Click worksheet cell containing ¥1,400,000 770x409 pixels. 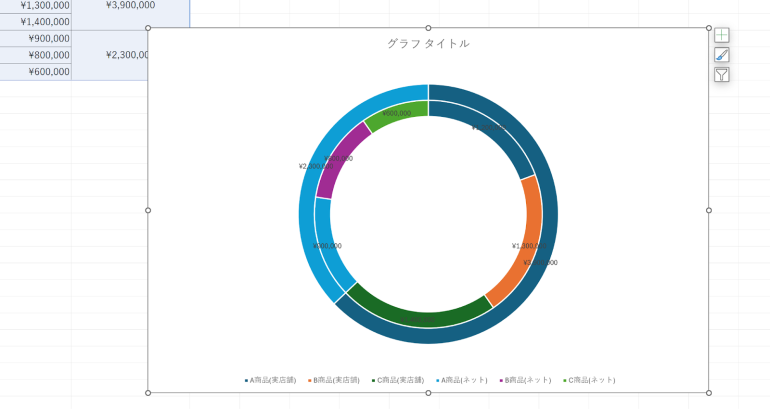click(36, 22)
